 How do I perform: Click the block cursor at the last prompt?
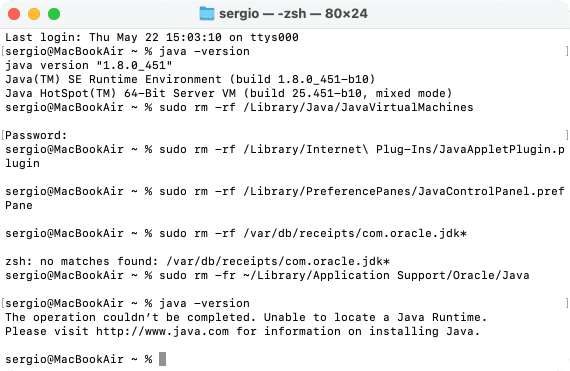coord(162,359)
